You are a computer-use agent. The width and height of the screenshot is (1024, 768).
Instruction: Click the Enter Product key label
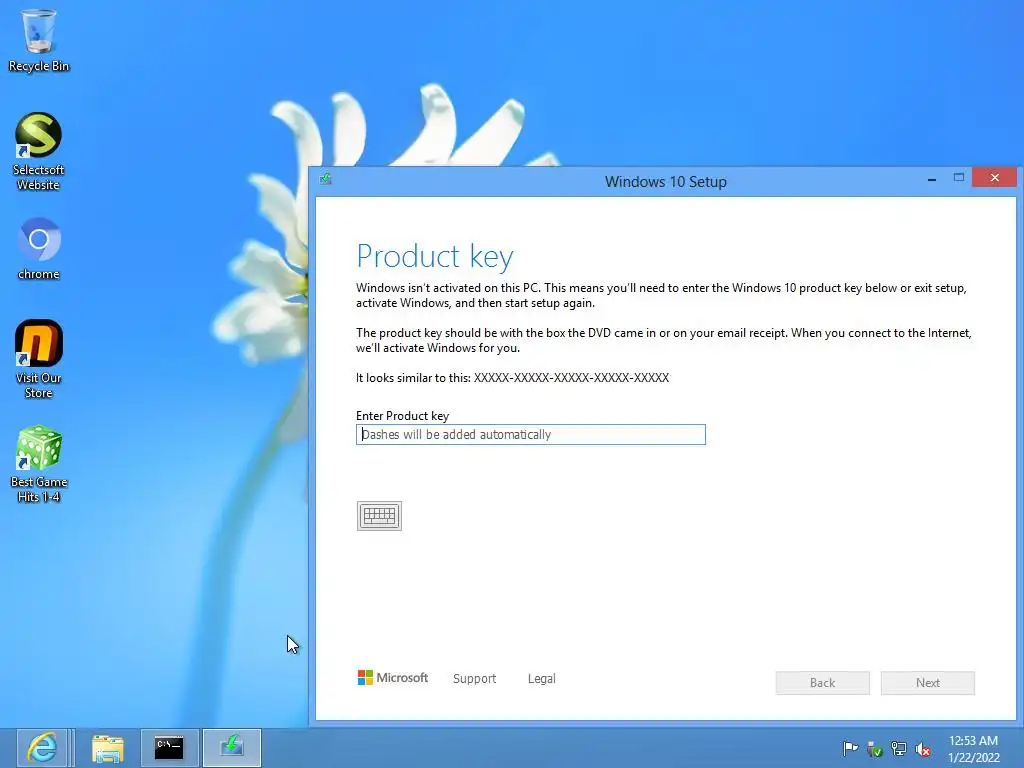pos(402,416)
